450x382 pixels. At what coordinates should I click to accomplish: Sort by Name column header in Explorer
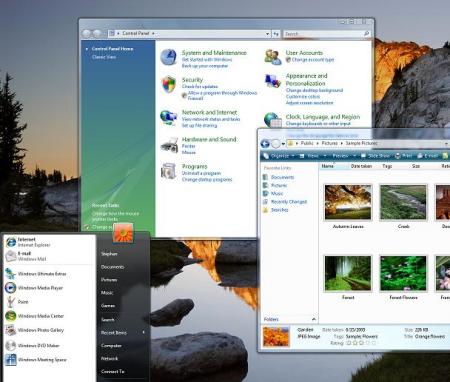pyautogui.click(x=333, y=166)
